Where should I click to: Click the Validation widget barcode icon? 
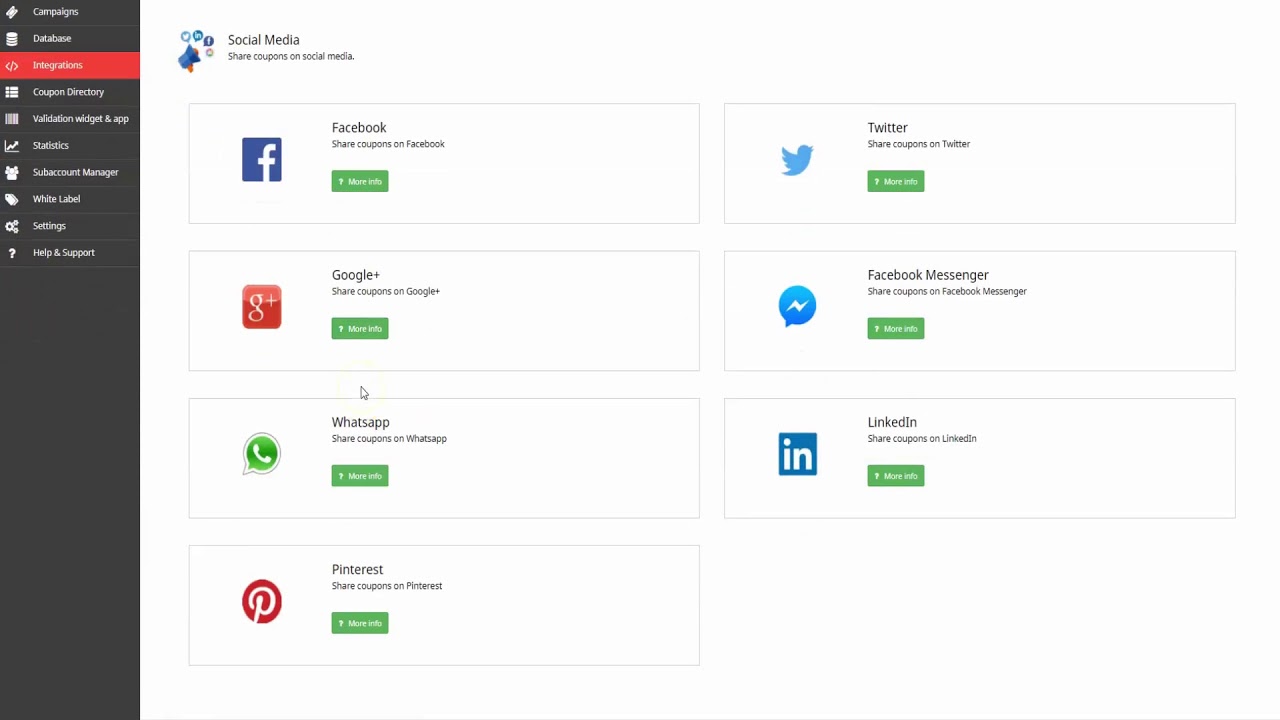[12, 119]
